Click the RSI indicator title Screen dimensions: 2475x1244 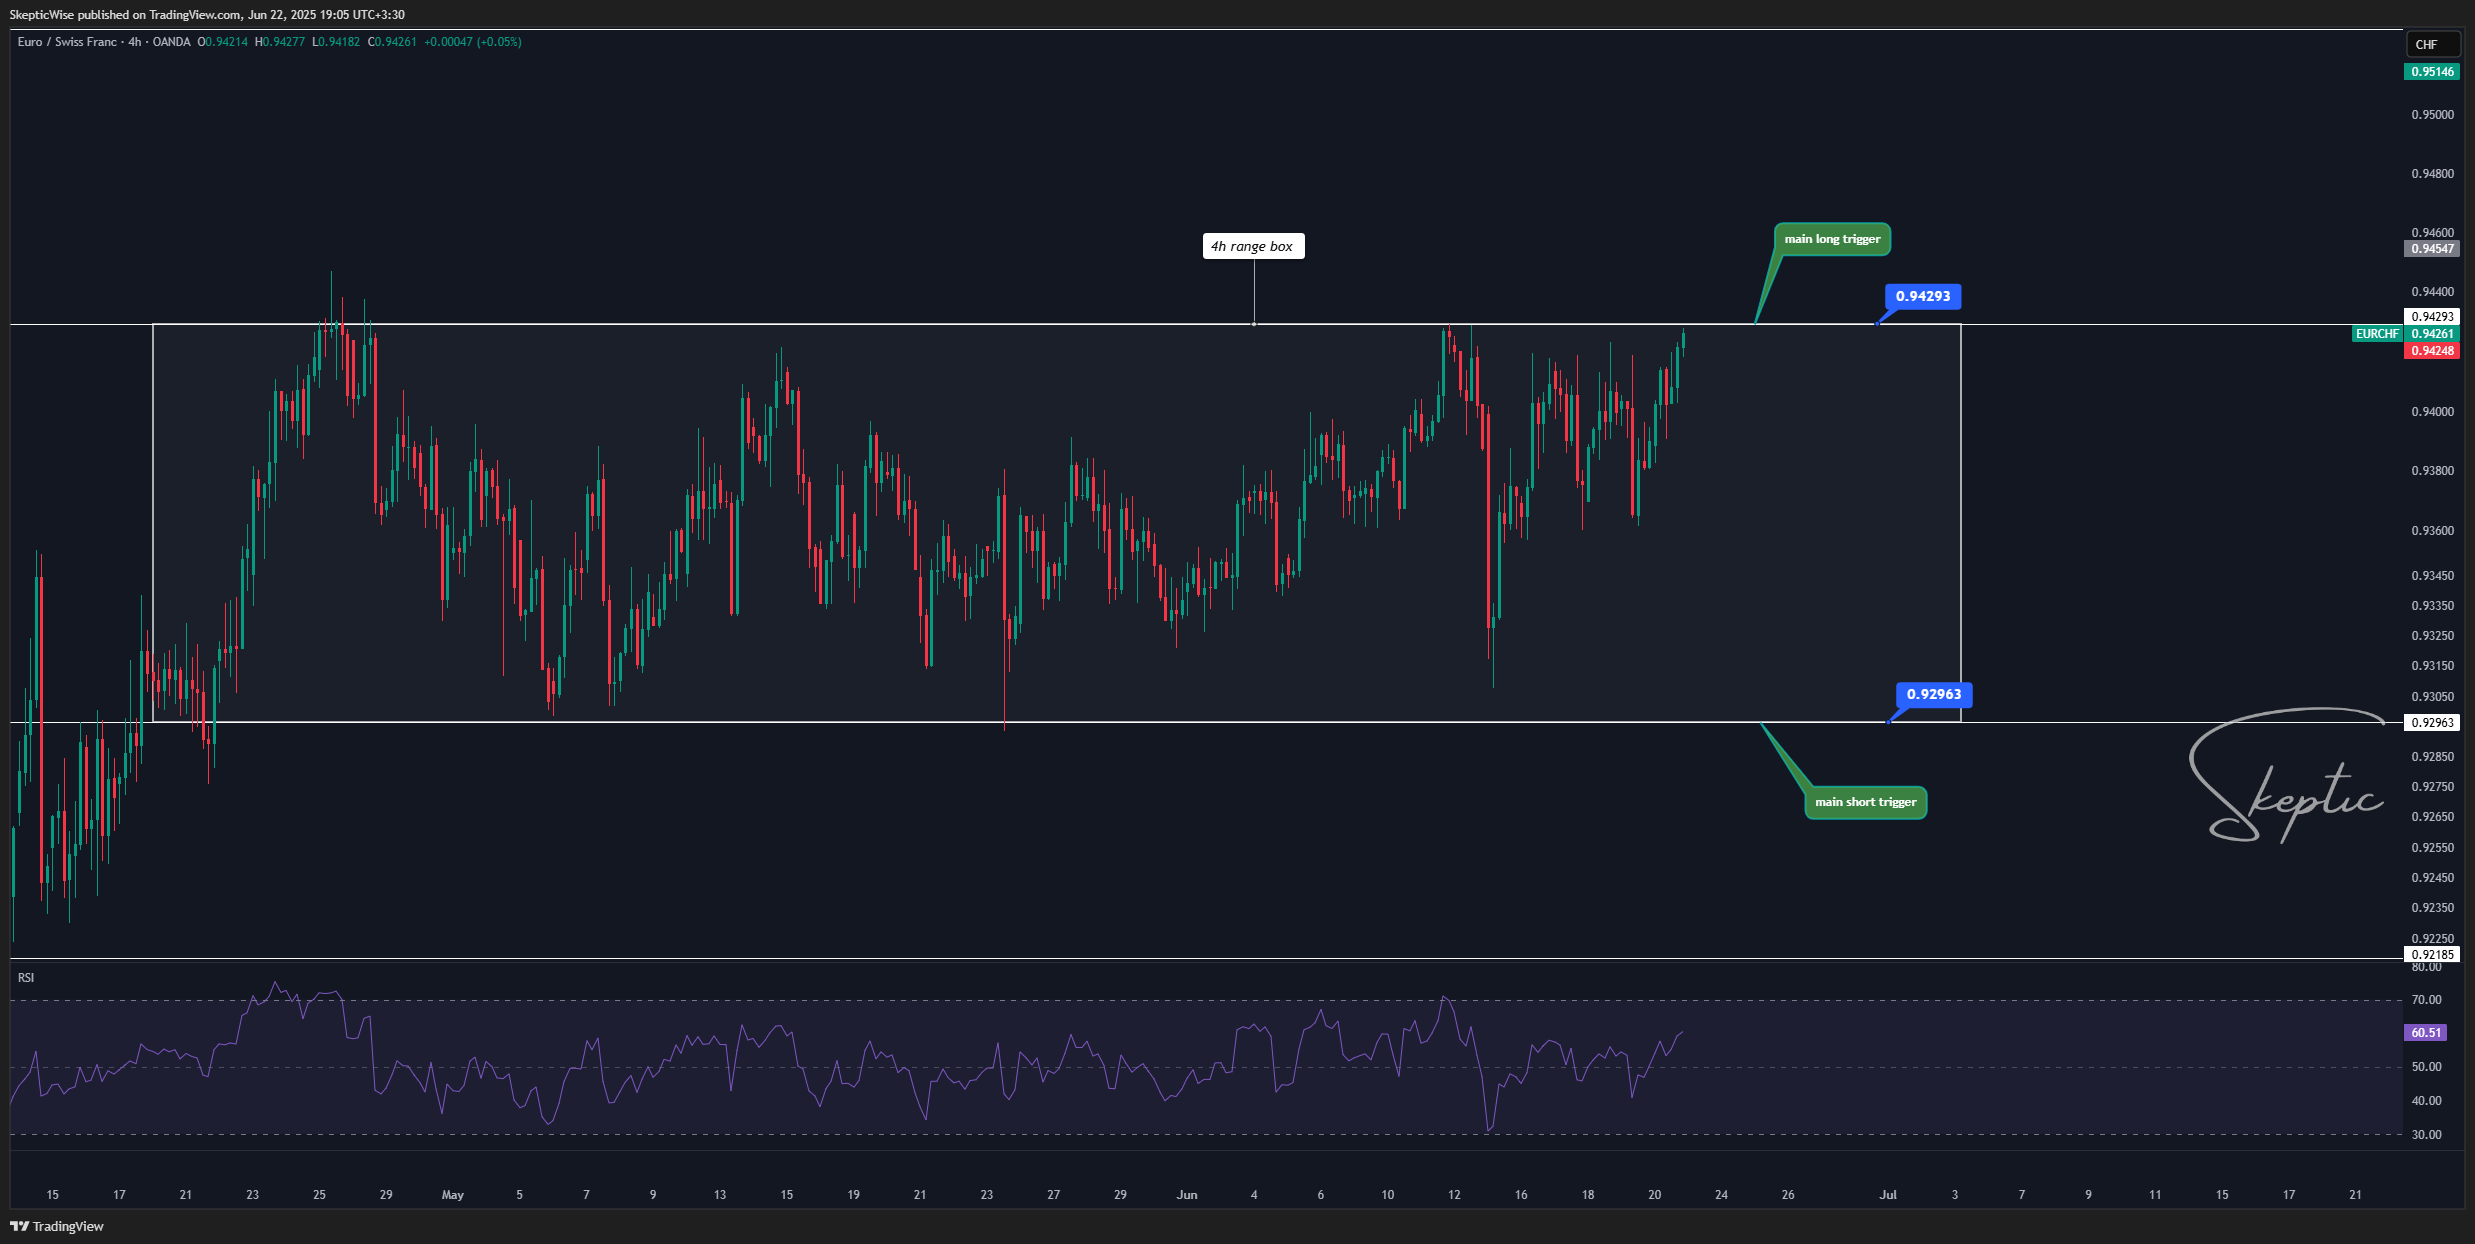(x=26, y=978)
